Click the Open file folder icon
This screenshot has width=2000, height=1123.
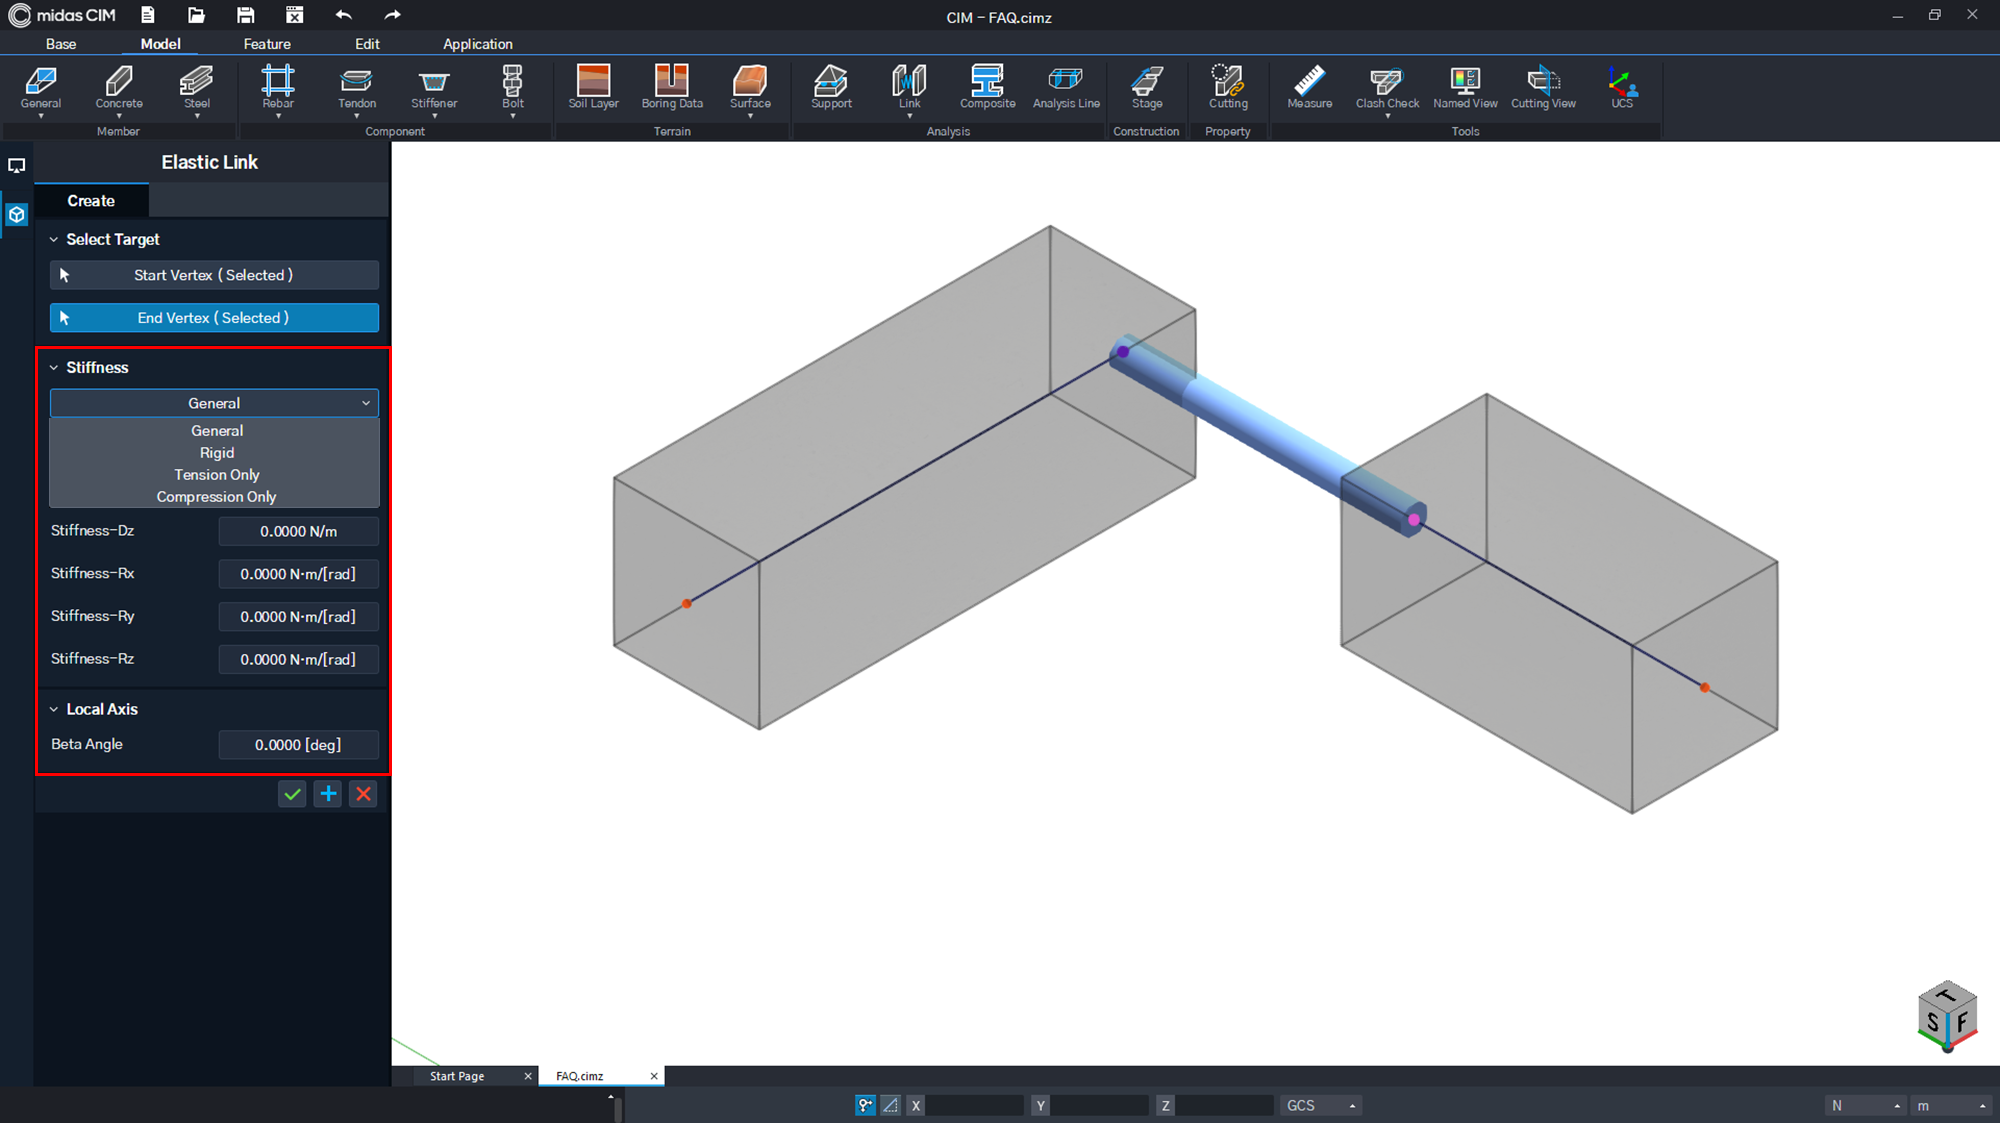(x=196, y=15)
